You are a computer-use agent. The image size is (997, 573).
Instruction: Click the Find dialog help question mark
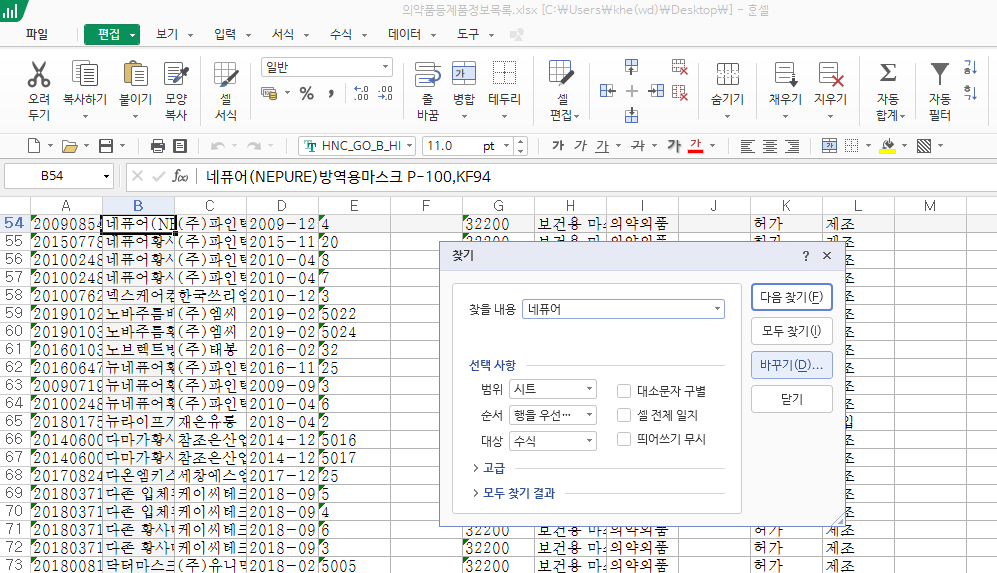806,256
